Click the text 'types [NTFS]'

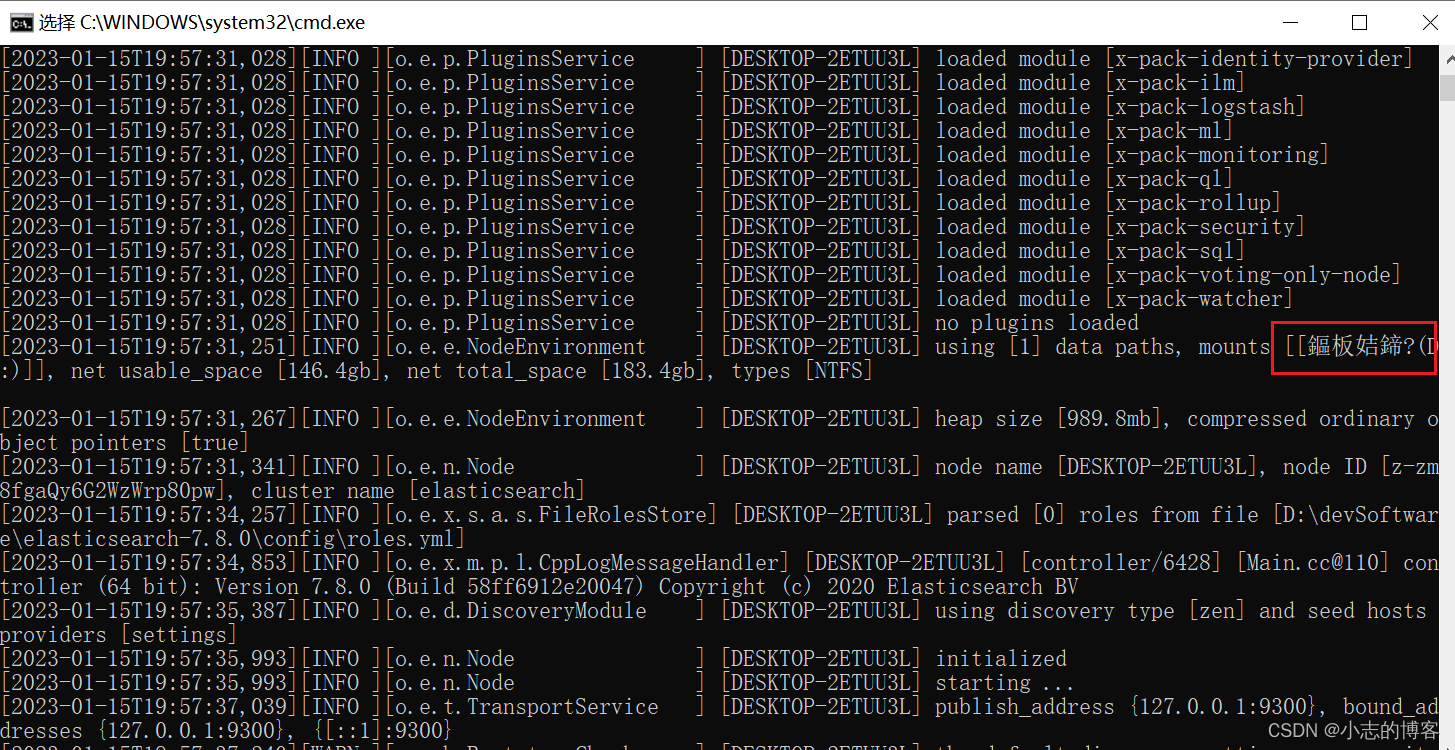pos(803,371)
